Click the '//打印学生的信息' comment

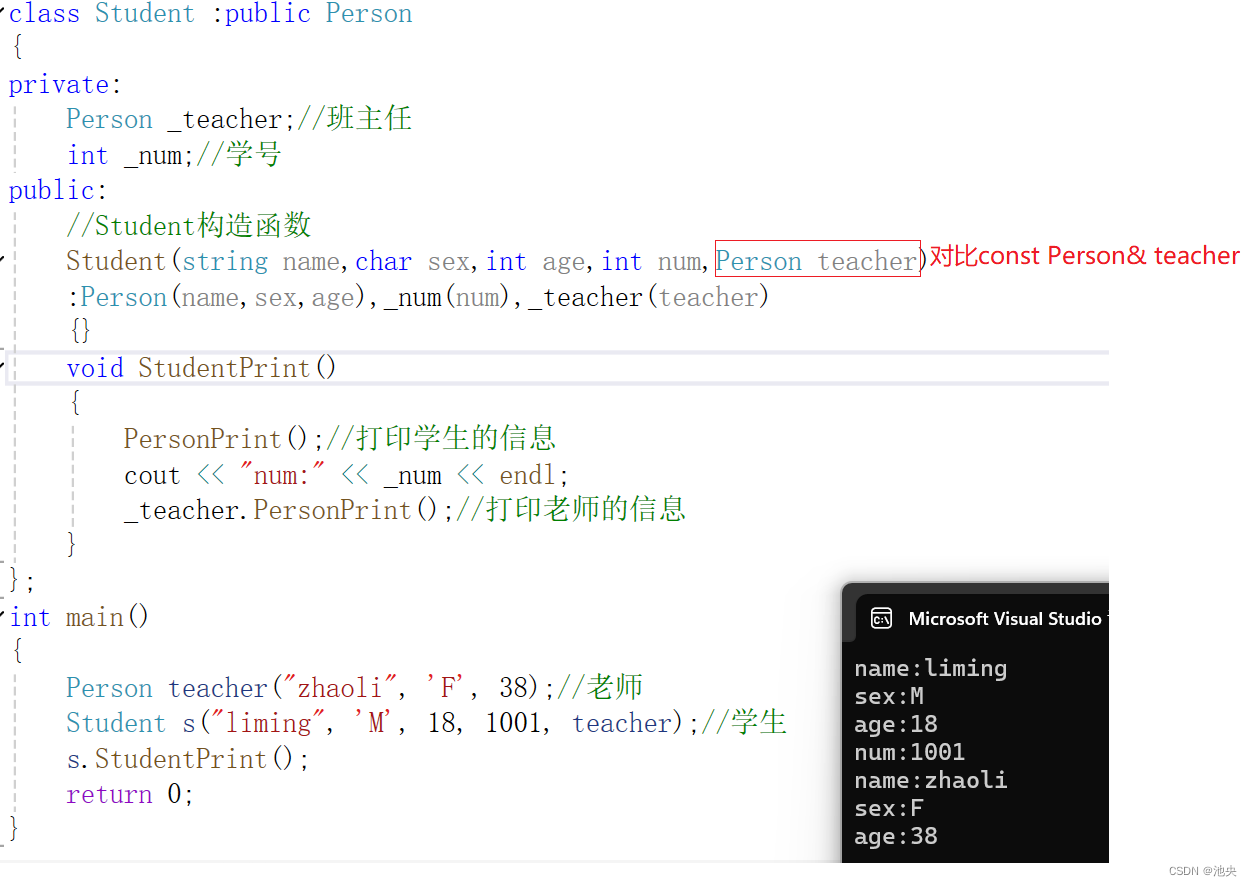441,438
